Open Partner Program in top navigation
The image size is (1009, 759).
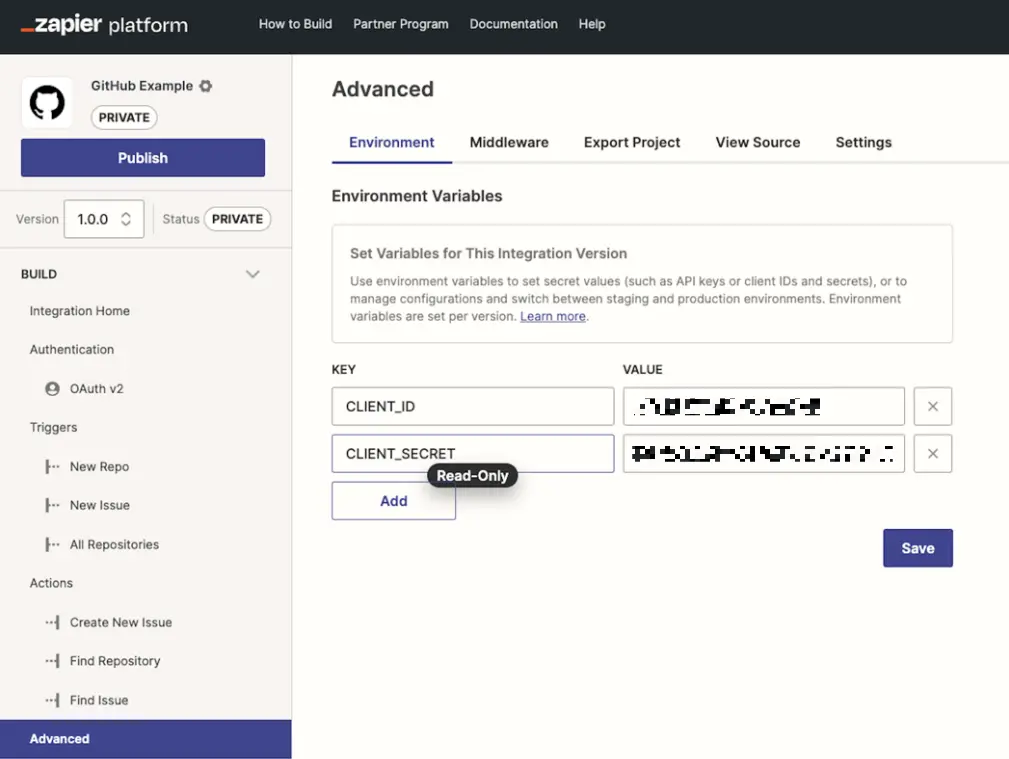click(401, 24)
